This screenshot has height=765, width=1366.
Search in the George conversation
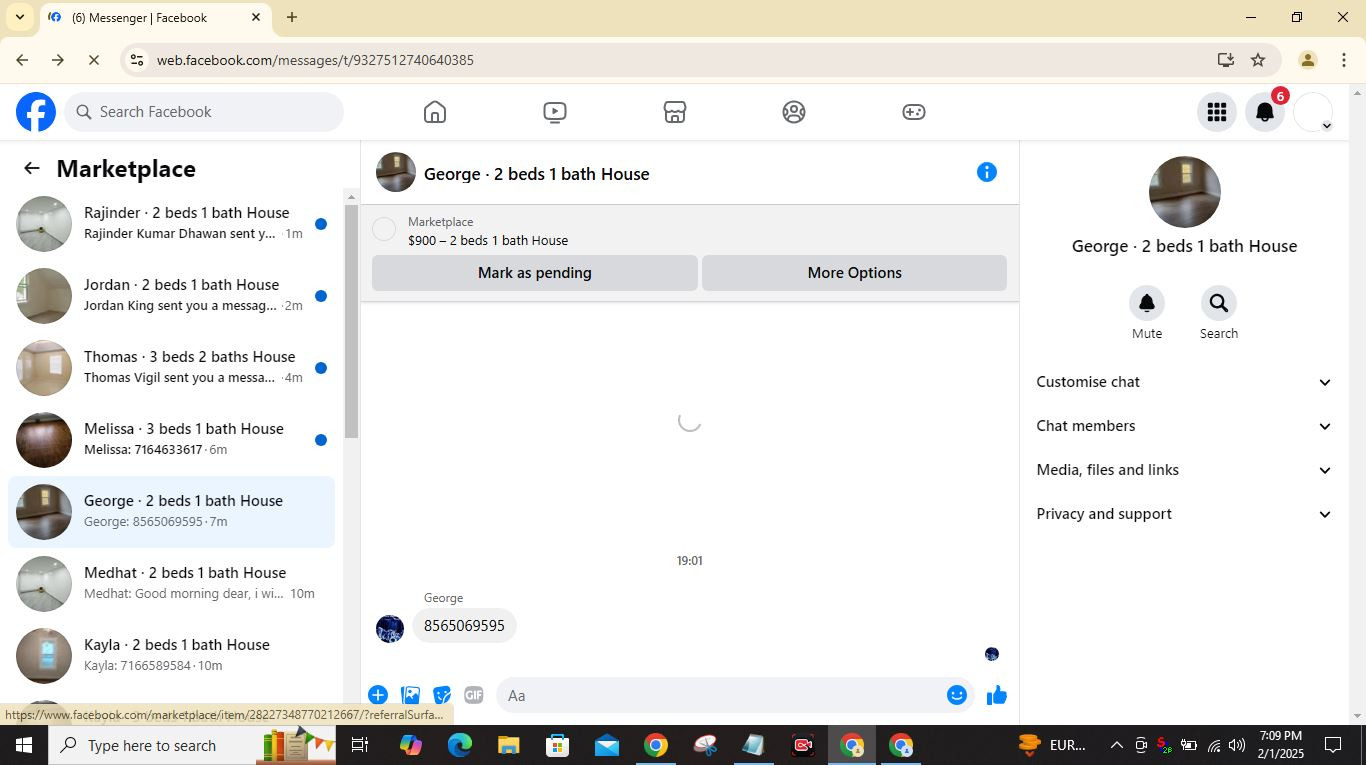point(1219,303)
